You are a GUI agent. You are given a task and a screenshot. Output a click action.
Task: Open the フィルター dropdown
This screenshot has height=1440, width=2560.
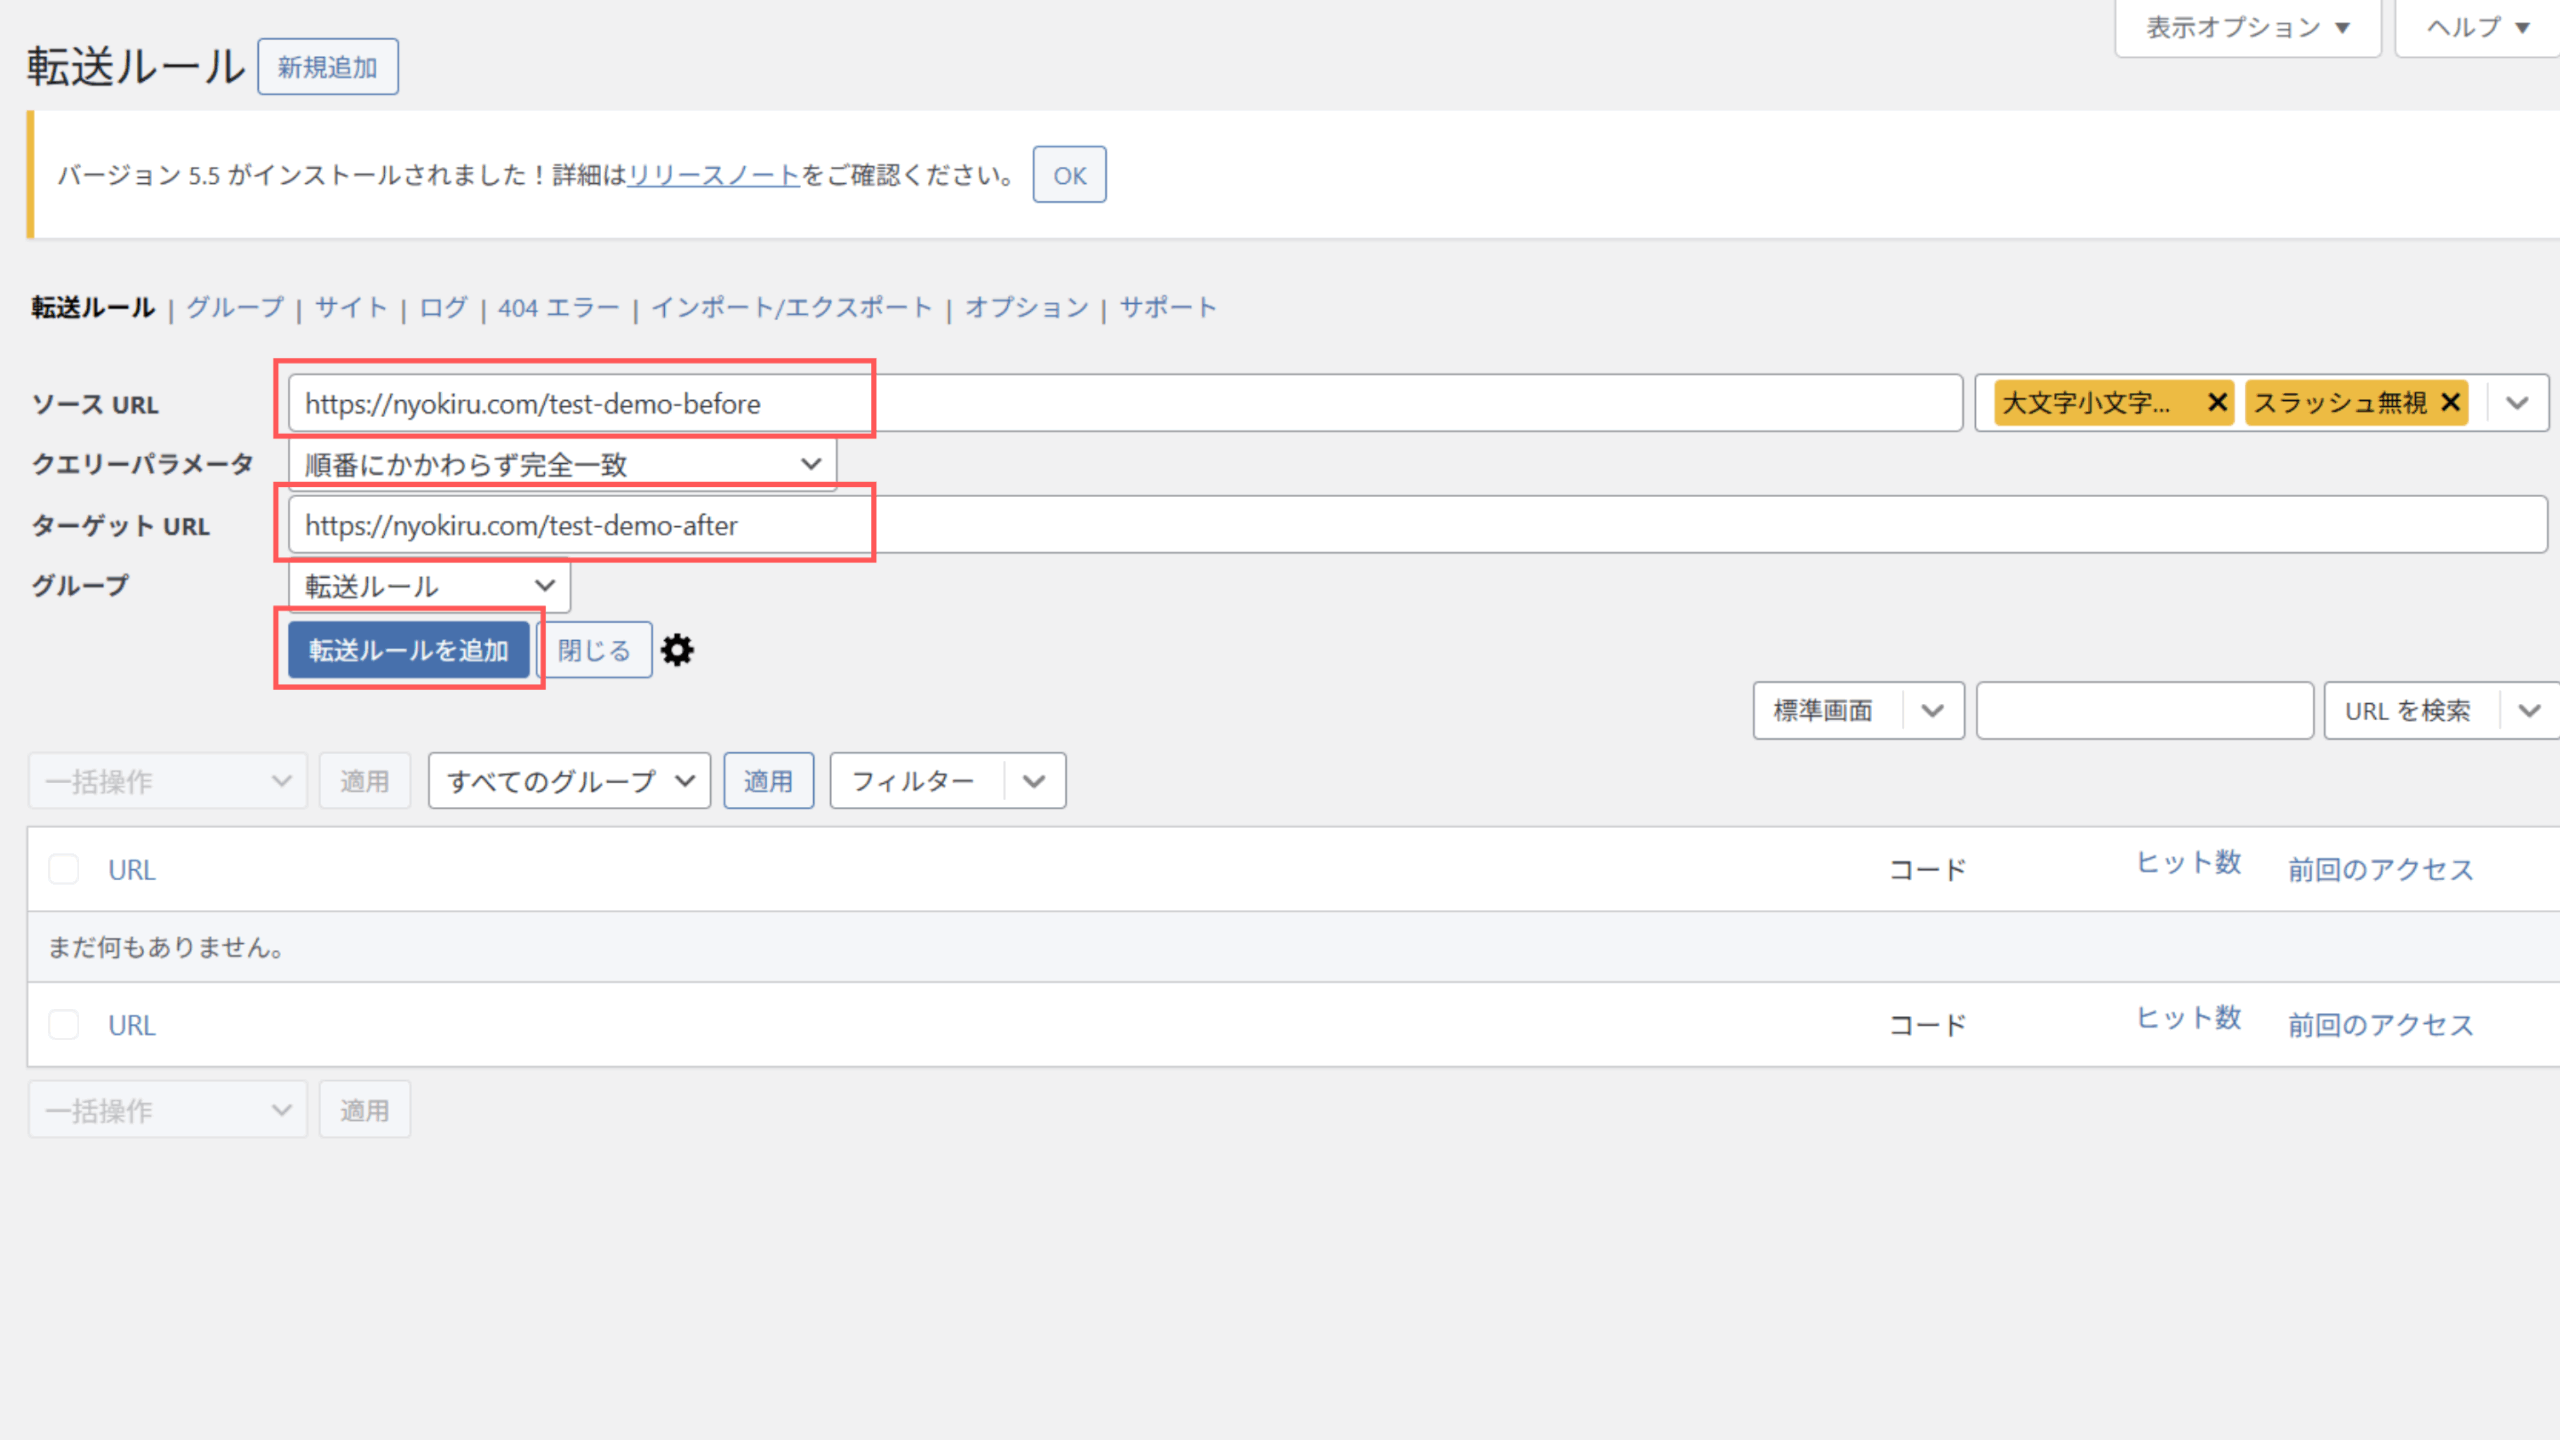(x=946, y=781)
